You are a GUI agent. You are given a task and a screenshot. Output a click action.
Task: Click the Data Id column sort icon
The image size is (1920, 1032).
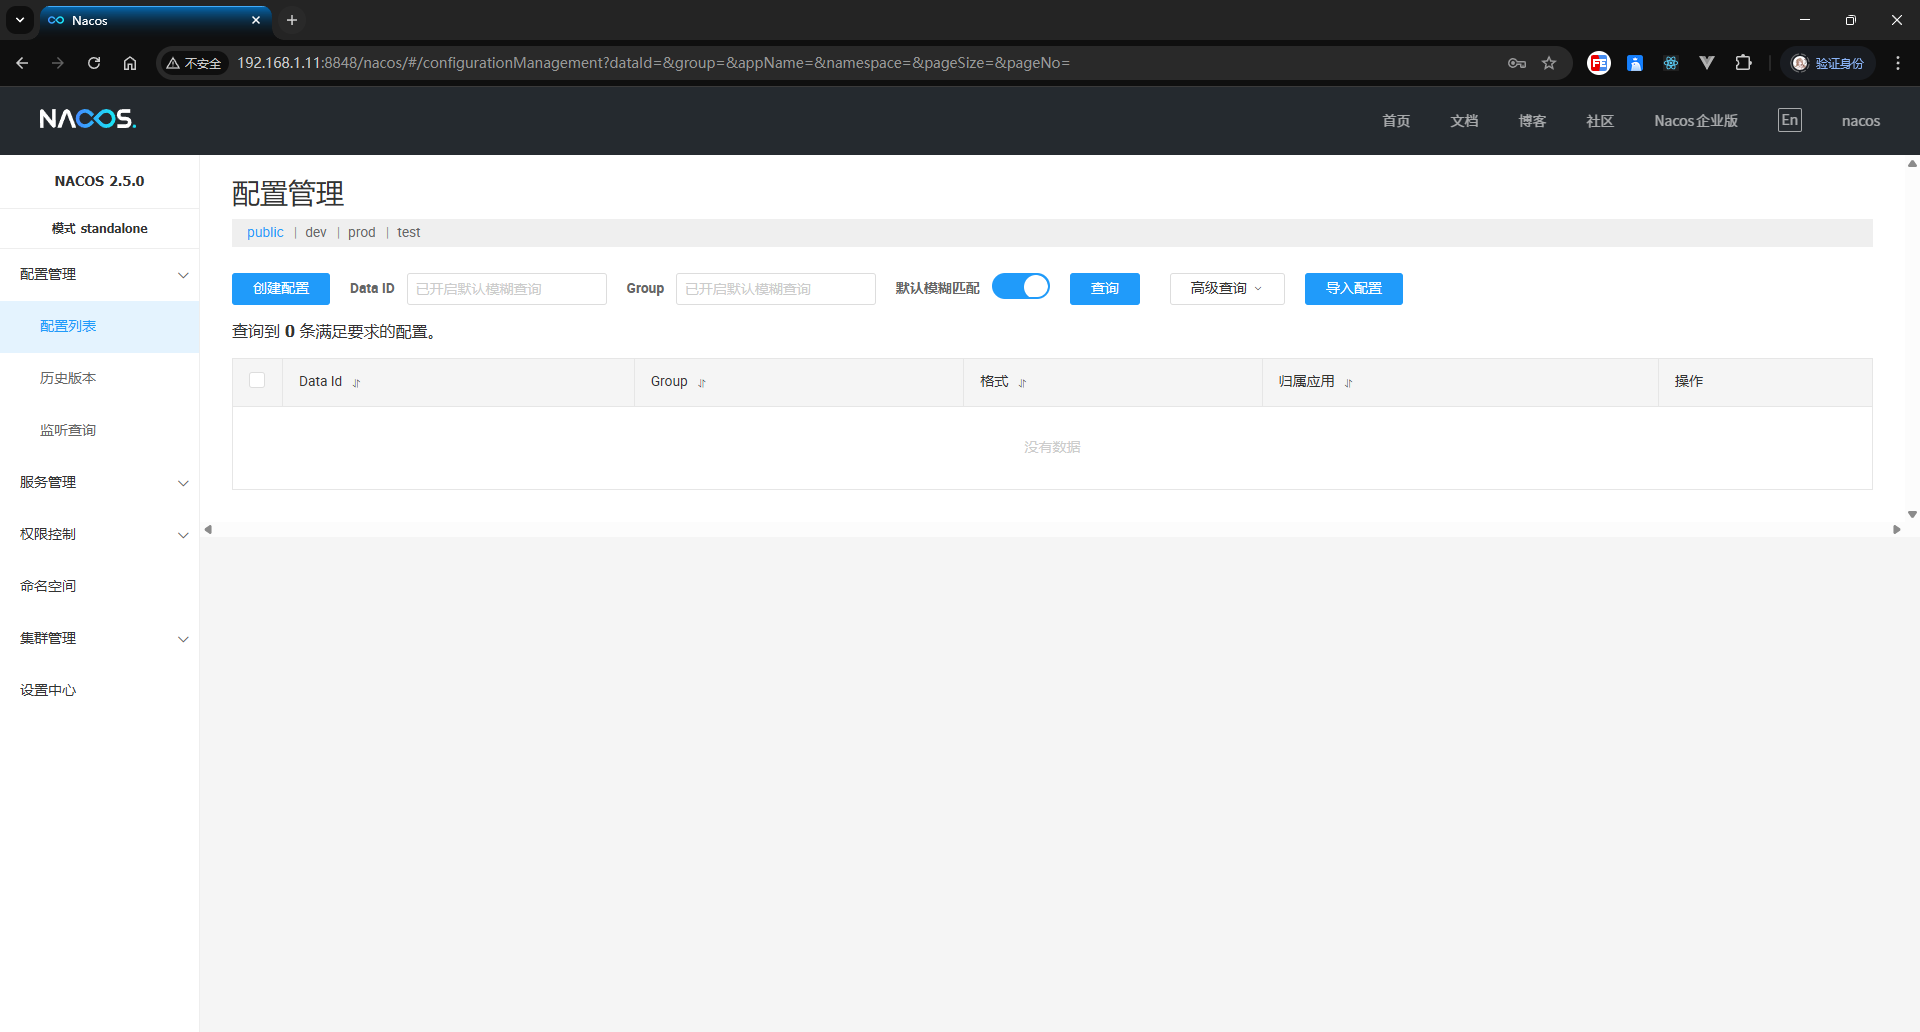pyautogui.click(x=356, y=383)
